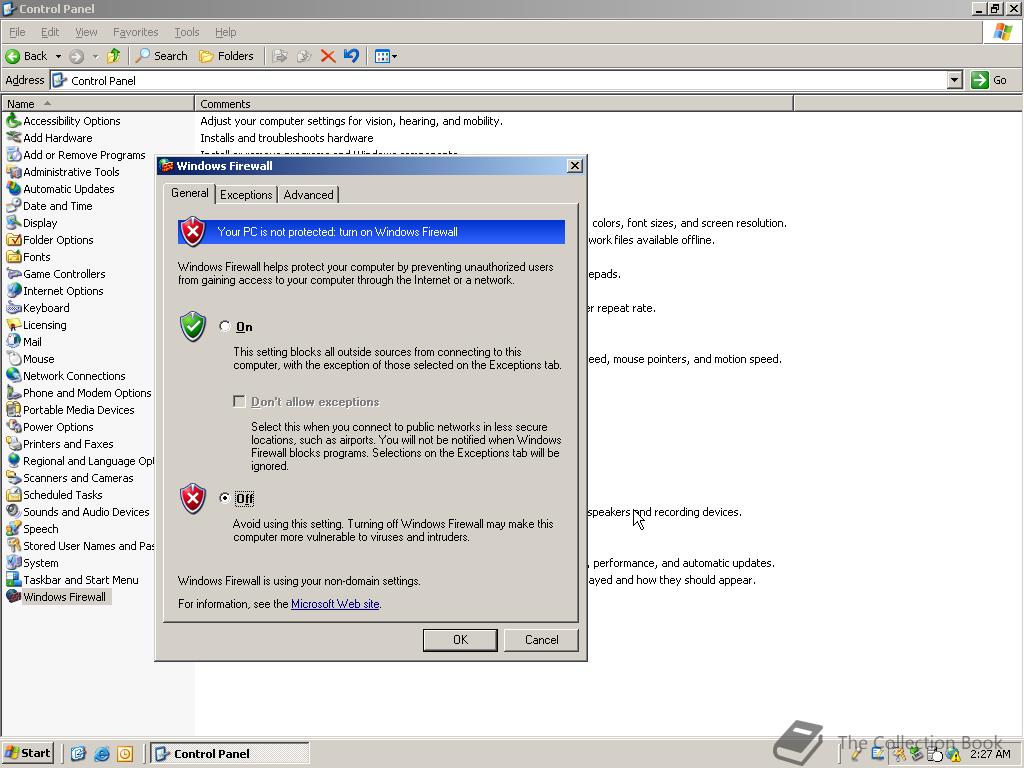Select Portable Media Devices icon

[x=13, y=409]
